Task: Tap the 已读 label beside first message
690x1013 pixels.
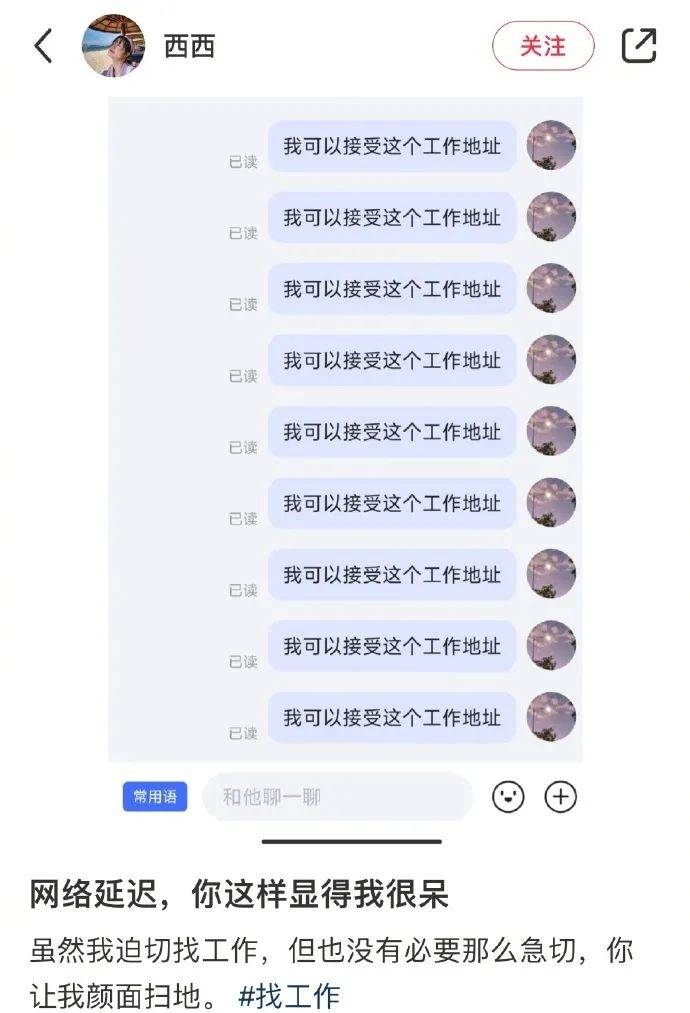Action: [x=243, y=162]
